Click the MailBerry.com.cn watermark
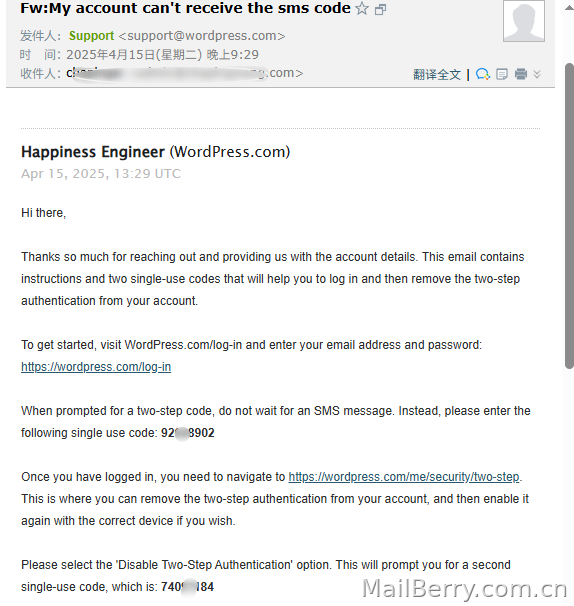Image resolution: width=574 pixels, height=606 pixels. [x=465, y=589]
